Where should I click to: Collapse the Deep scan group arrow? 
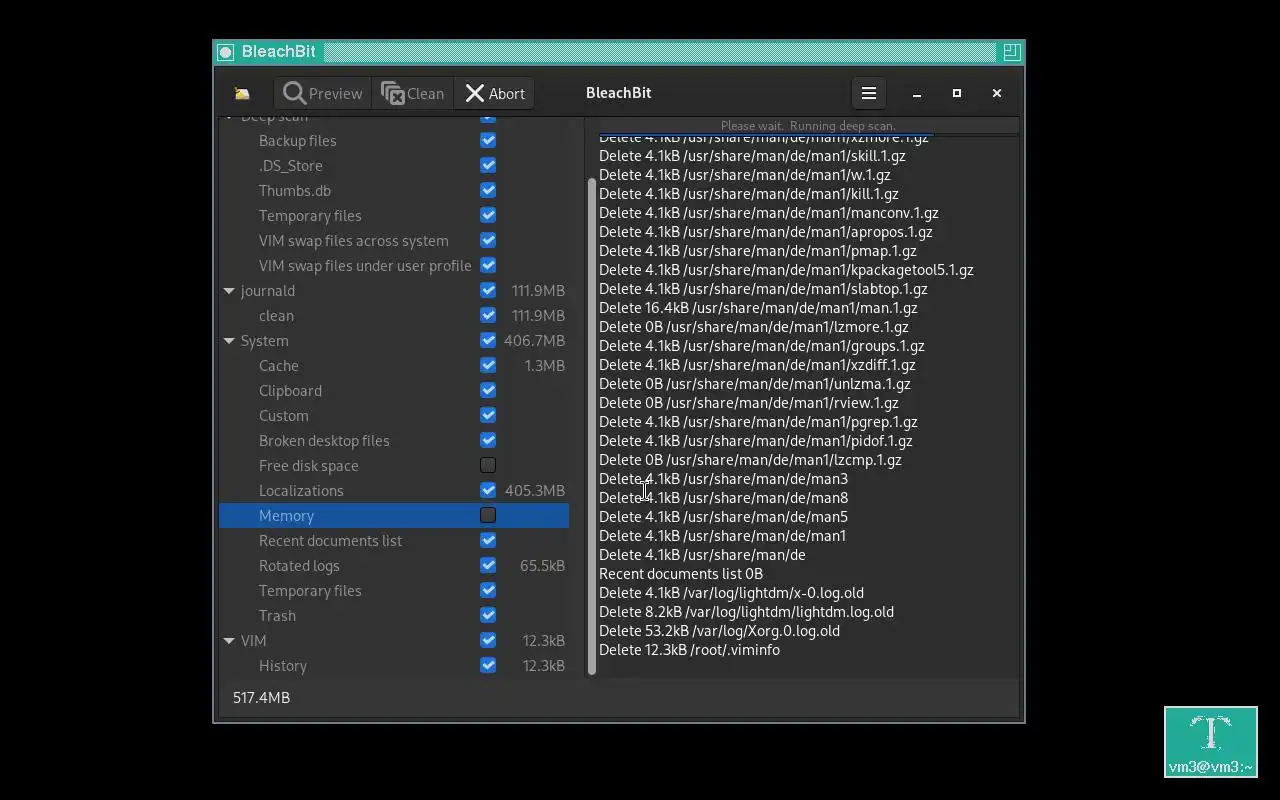coord(229,118)
